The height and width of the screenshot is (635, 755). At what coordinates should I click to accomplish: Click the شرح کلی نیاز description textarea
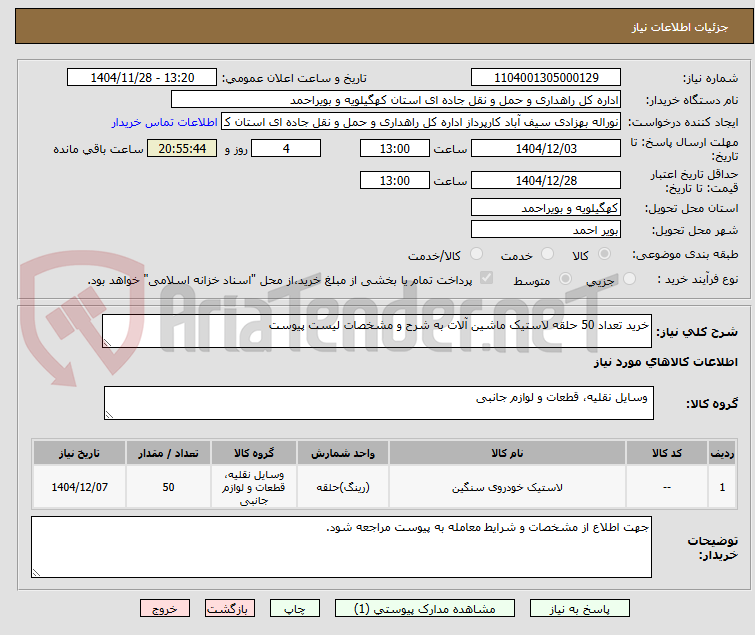tap(377, 331)
